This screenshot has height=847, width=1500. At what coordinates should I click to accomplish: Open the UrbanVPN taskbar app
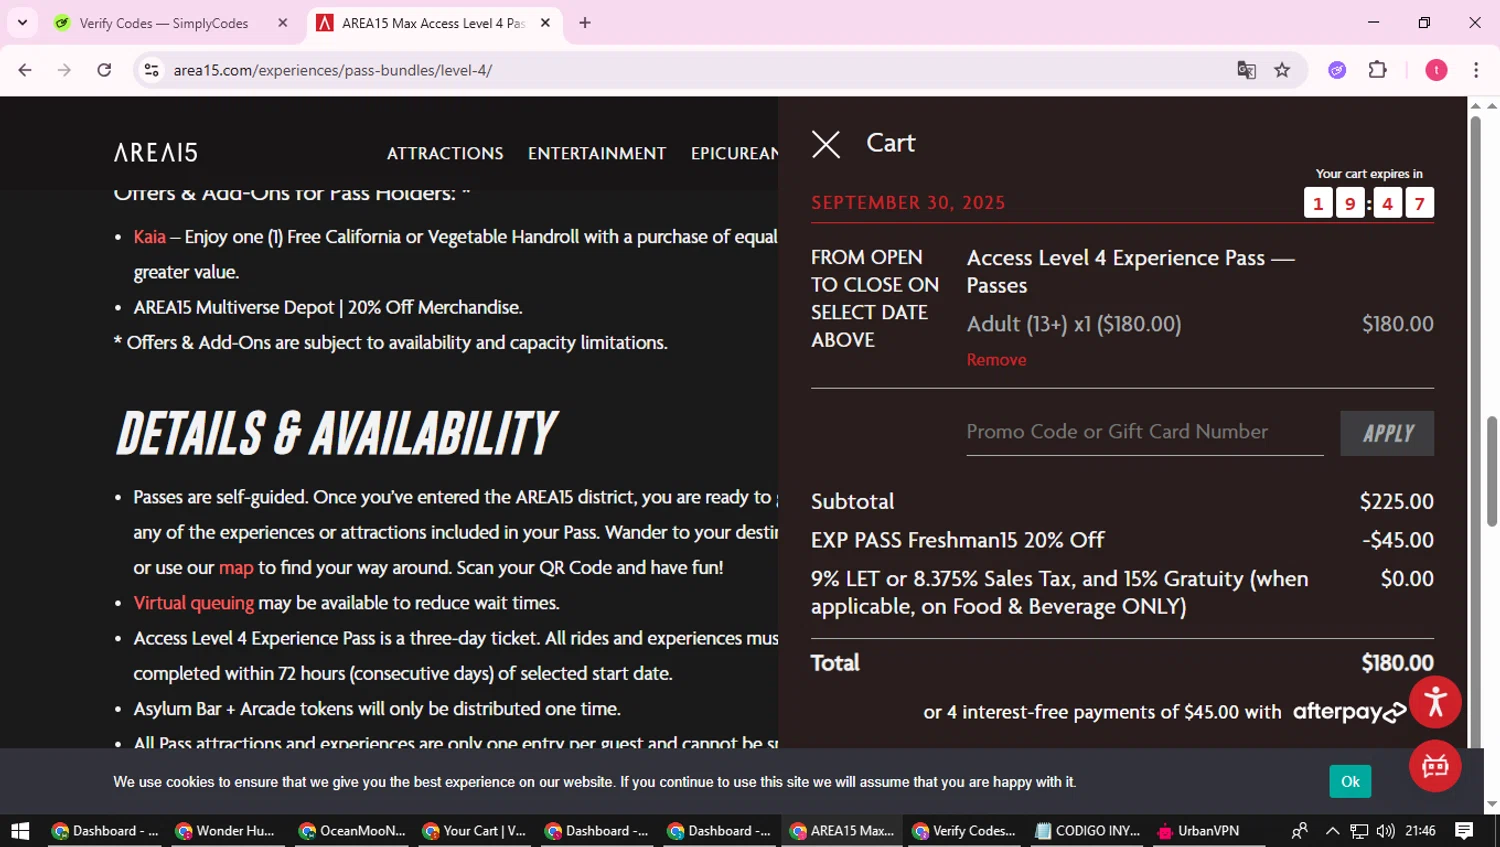pyautogui.click(x=1199, y=831)
